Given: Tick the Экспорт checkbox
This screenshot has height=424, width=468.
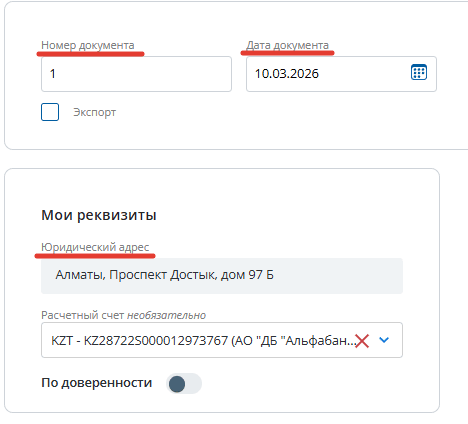Looking at the screenshot, I should [50, 112].
